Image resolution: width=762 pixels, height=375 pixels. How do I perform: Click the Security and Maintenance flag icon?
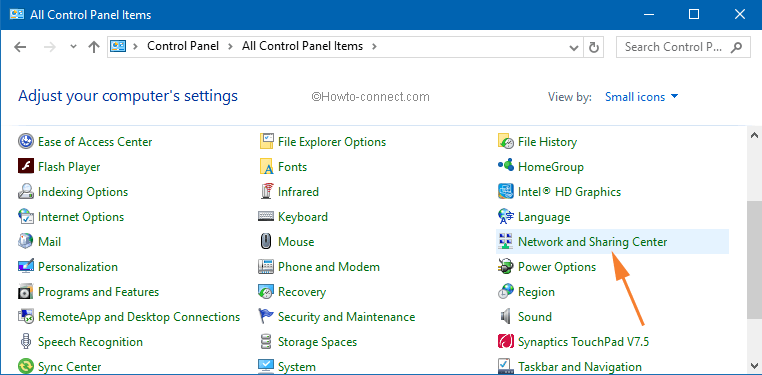click(x=266, y=317)
